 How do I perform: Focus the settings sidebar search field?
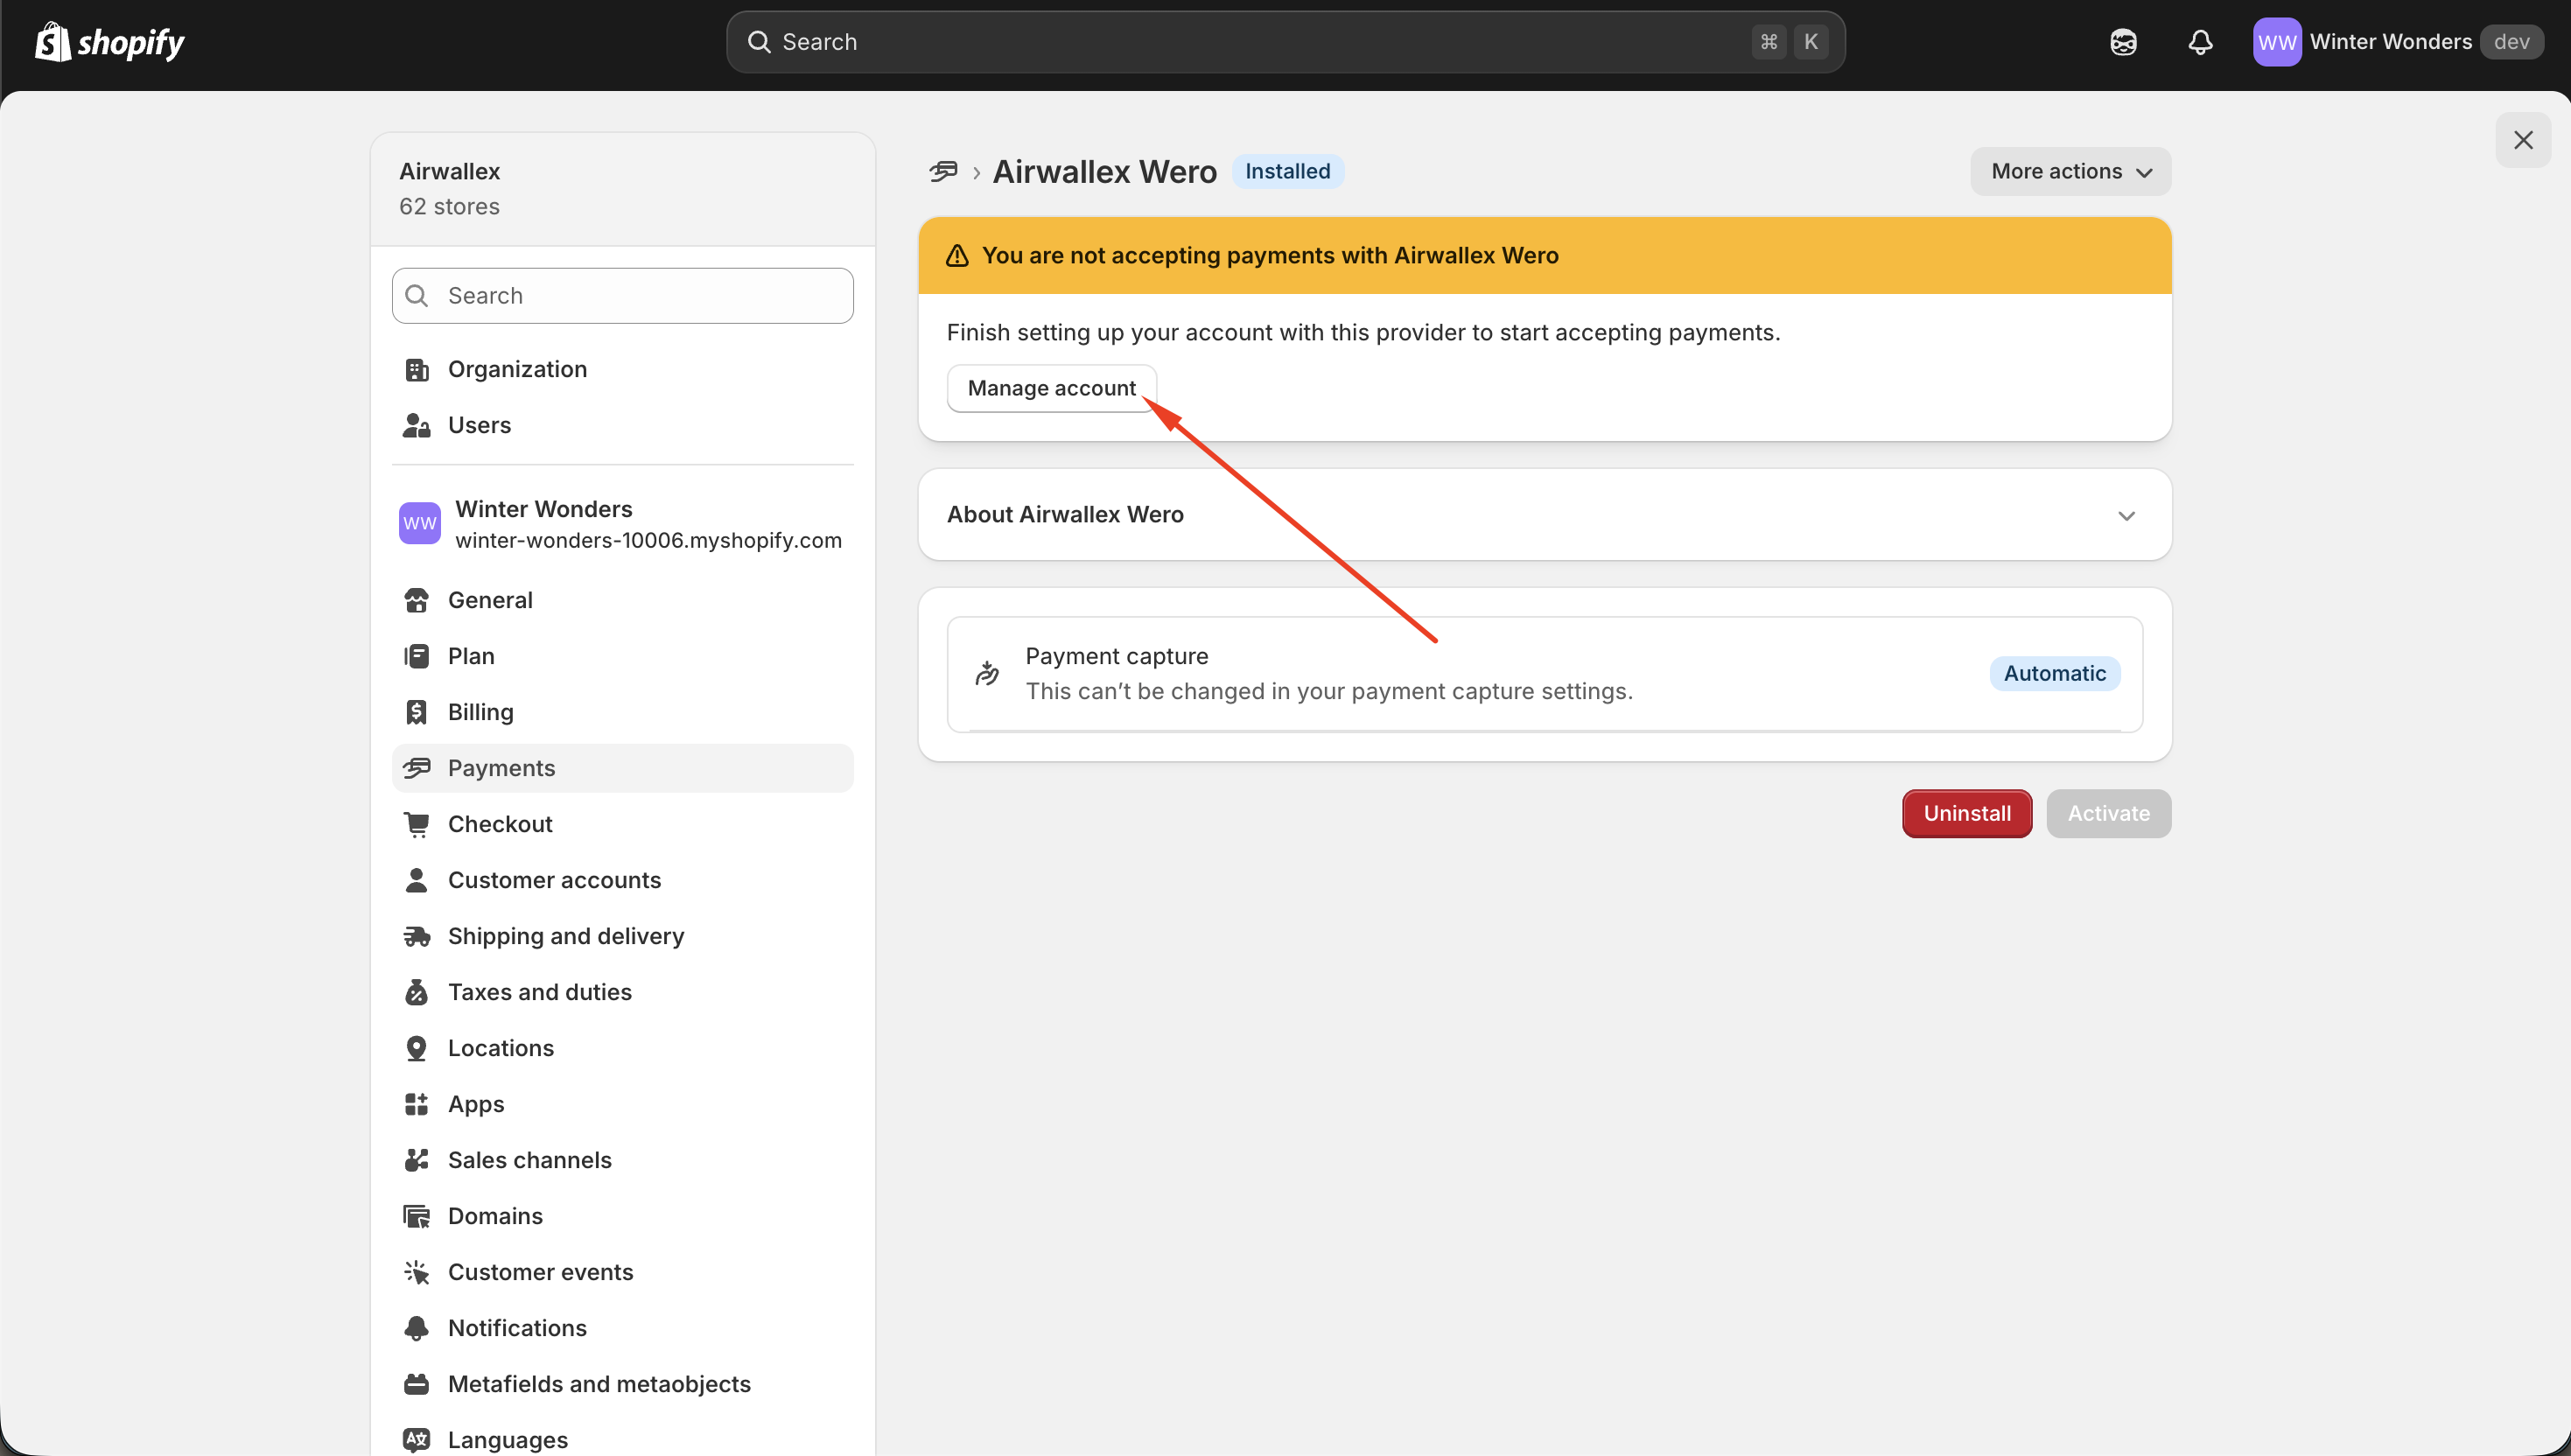pos(622,296)
